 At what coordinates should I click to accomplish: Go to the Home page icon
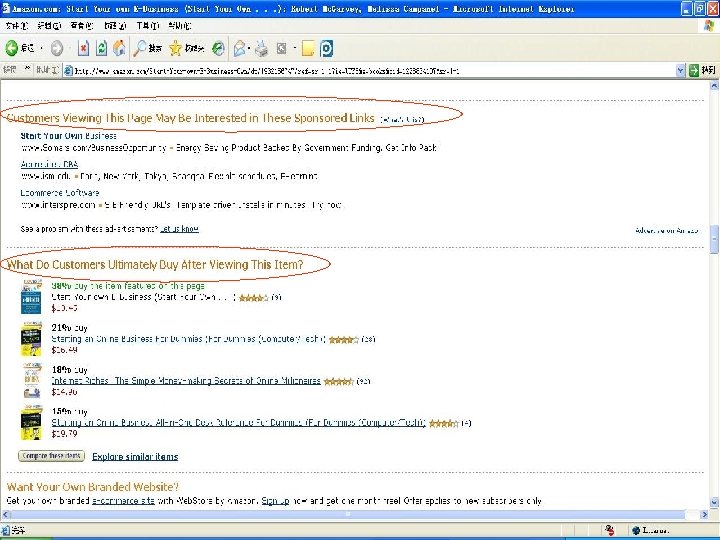(119, 48)
